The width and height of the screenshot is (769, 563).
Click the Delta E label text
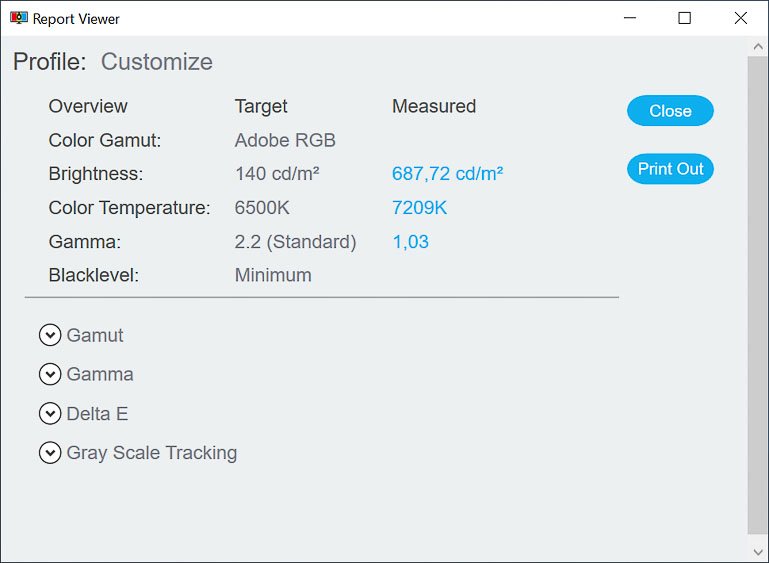tap(97, 414)
